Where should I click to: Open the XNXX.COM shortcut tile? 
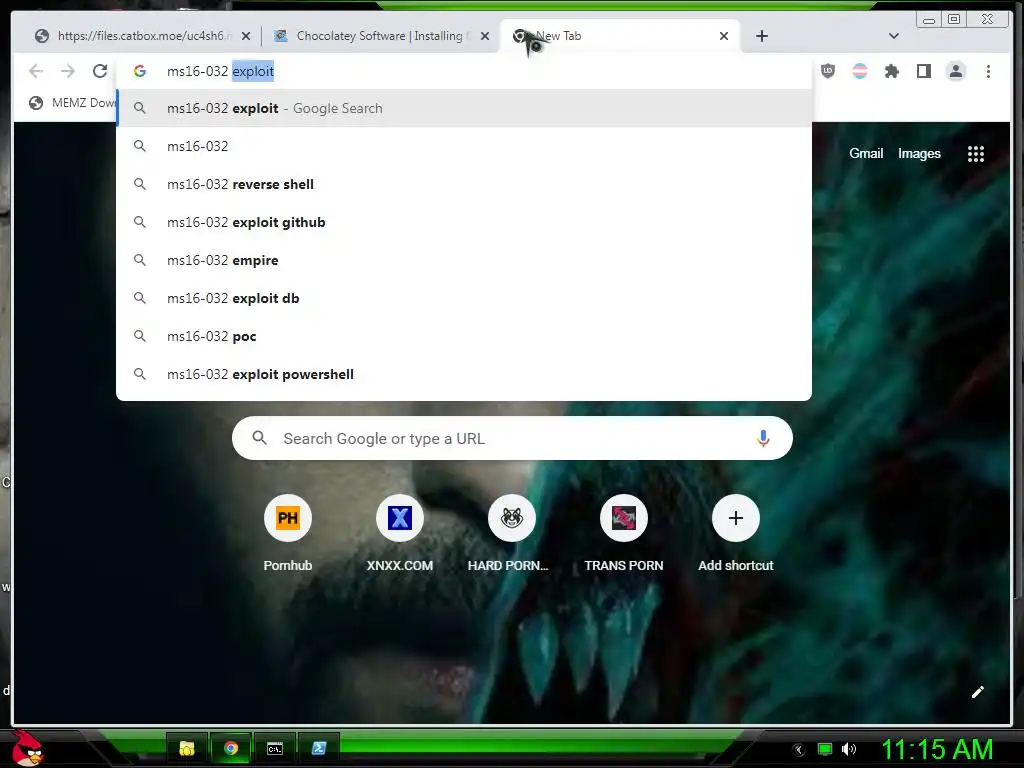click(400, 533)
